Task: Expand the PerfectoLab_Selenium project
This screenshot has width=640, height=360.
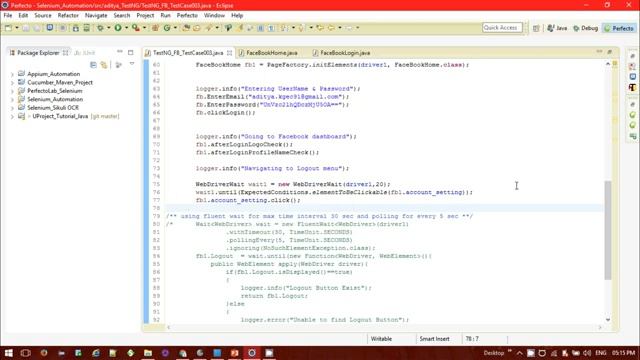Action: click(12, 91)
